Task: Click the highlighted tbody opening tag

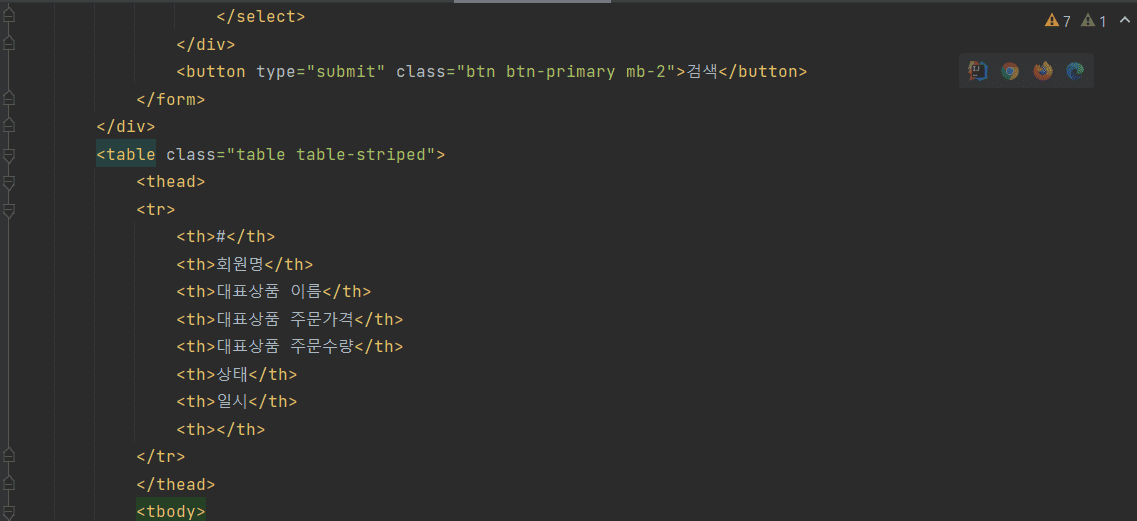Action: (x=171, y=512)
